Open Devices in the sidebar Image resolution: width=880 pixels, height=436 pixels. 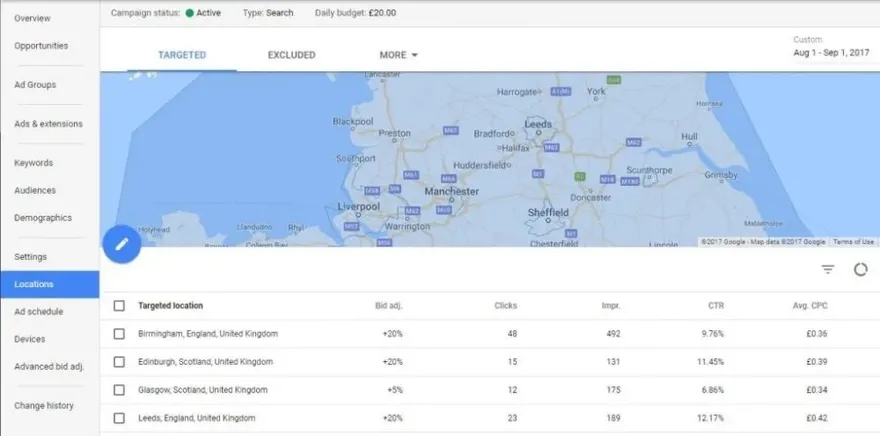(x=30, y=339)
